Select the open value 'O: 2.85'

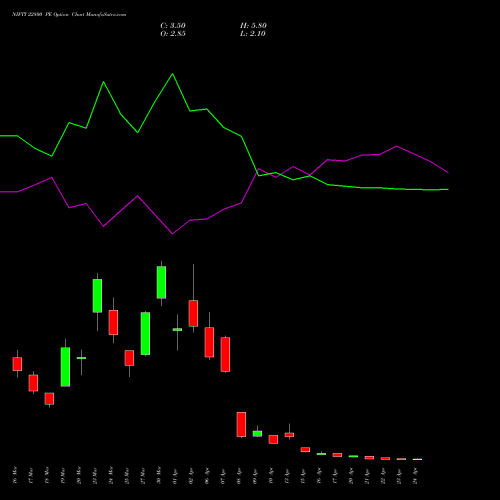173,34
